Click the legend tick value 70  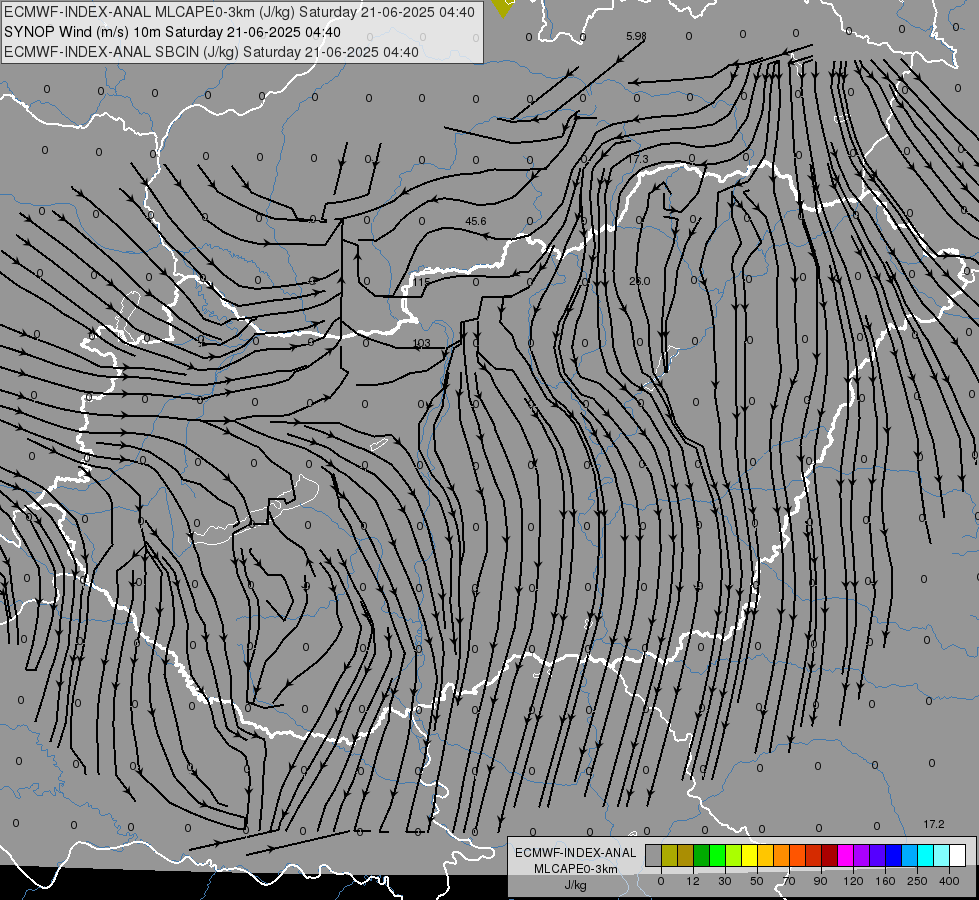point(789,881)
